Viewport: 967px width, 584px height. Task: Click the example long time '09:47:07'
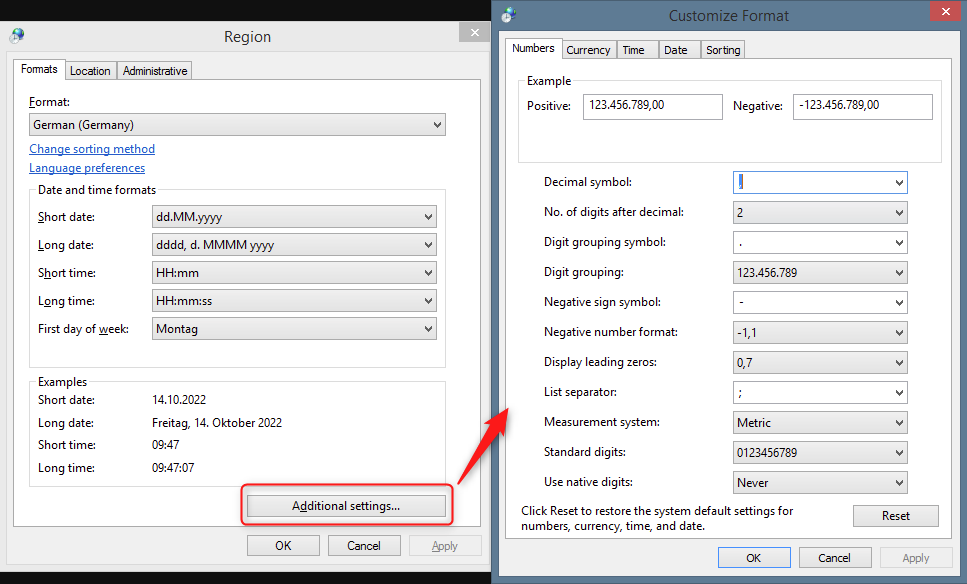[x=173, y=467]
